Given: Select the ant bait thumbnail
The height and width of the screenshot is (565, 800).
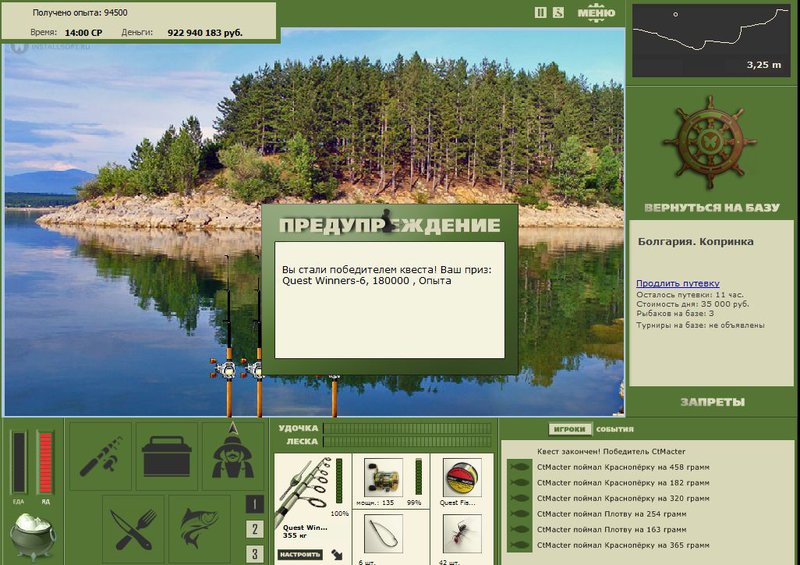Looking at the screenshot, I should 462,534.
